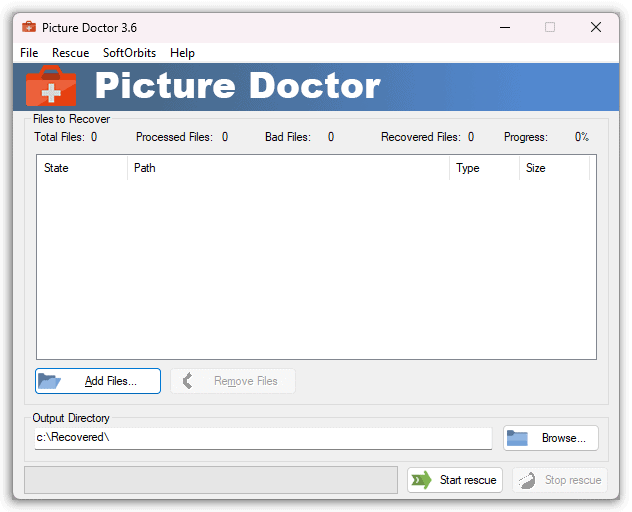This screenshot has height=512, width=632.
Task: Click Browse... to choose output folder
Action: coord(551,438)
